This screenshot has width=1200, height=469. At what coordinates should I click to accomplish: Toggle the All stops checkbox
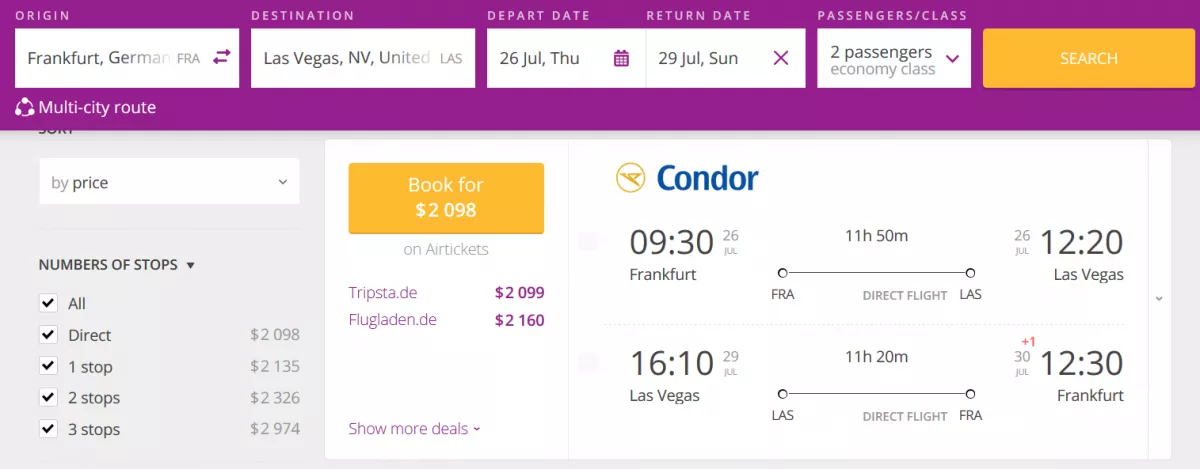coord(47,303)
